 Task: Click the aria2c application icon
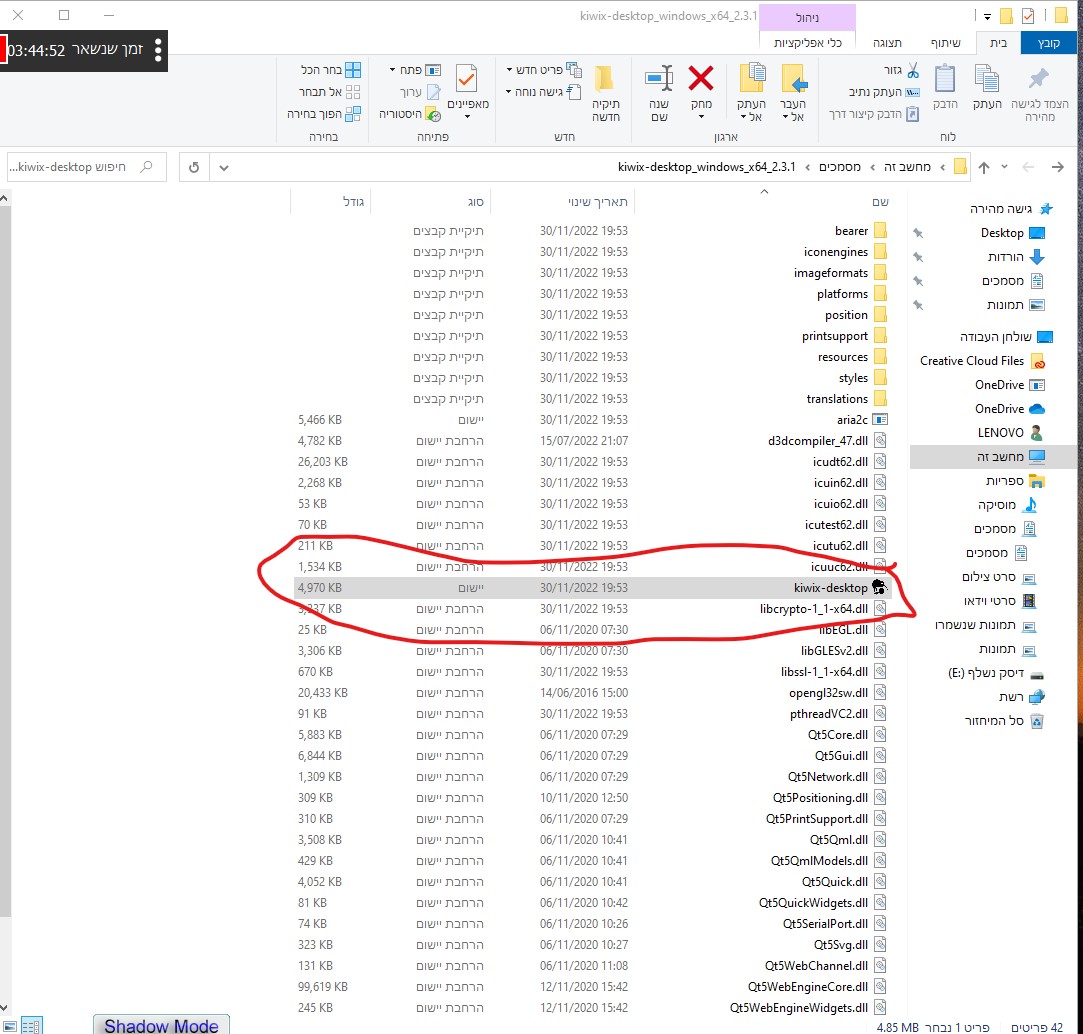(880, 419)
